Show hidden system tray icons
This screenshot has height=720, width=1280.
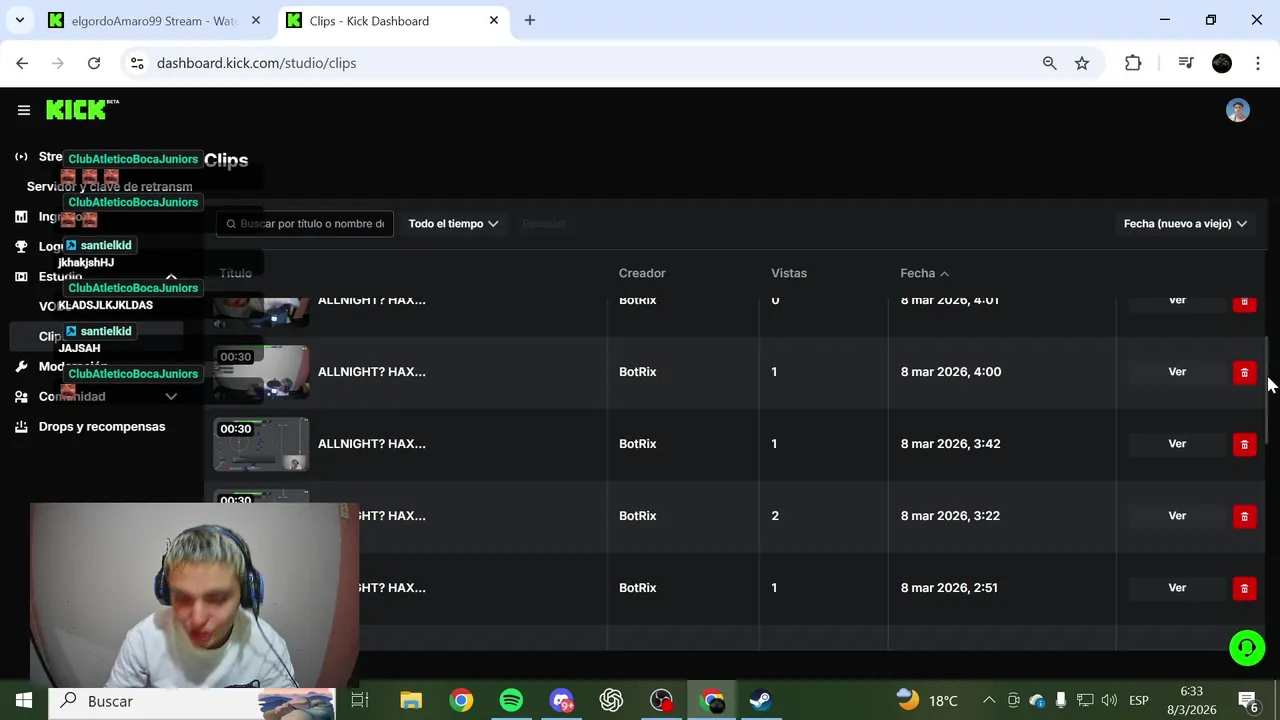click(989, 701)
